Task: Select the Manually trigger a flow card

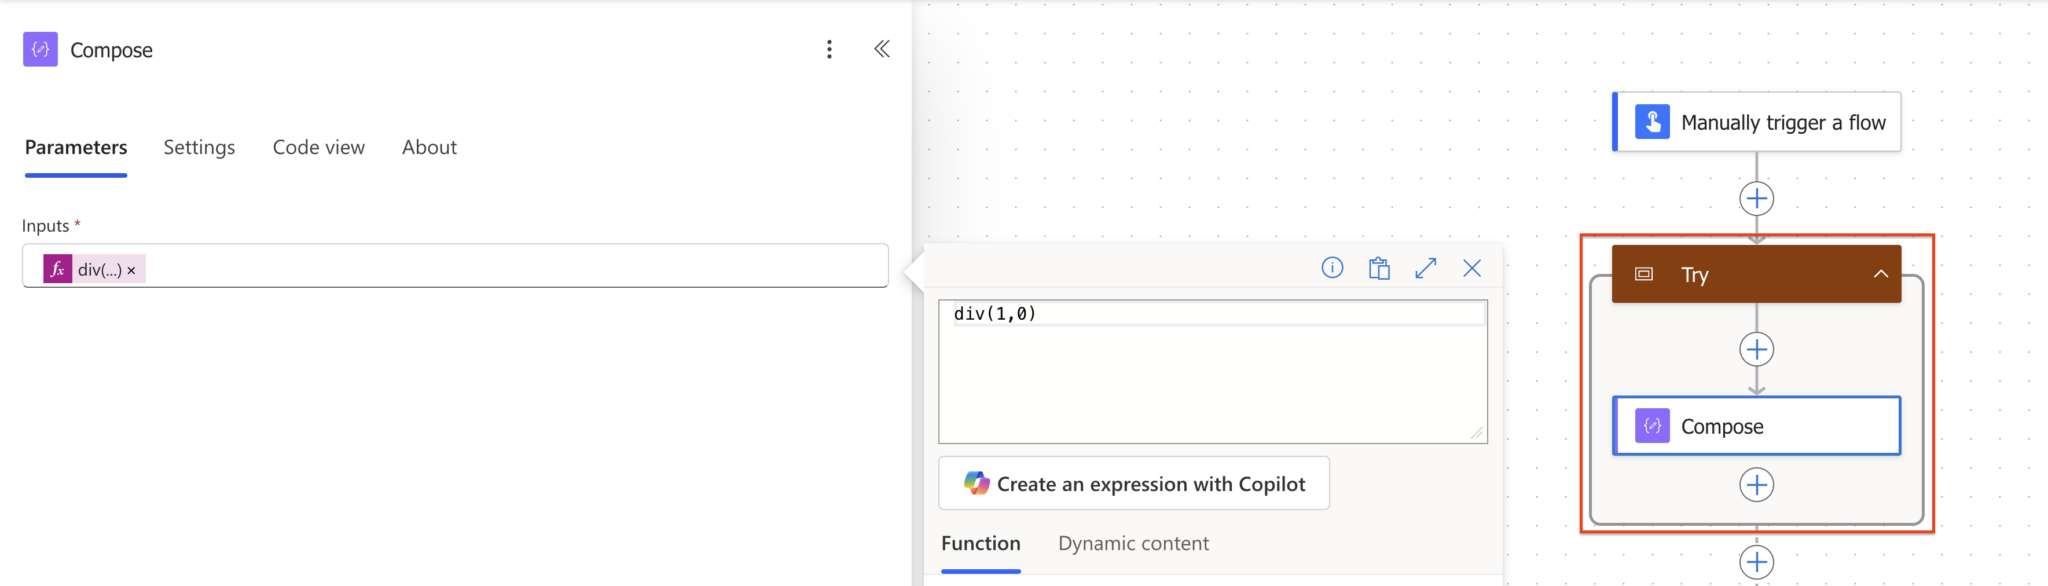Action: tap(1757, 122)
